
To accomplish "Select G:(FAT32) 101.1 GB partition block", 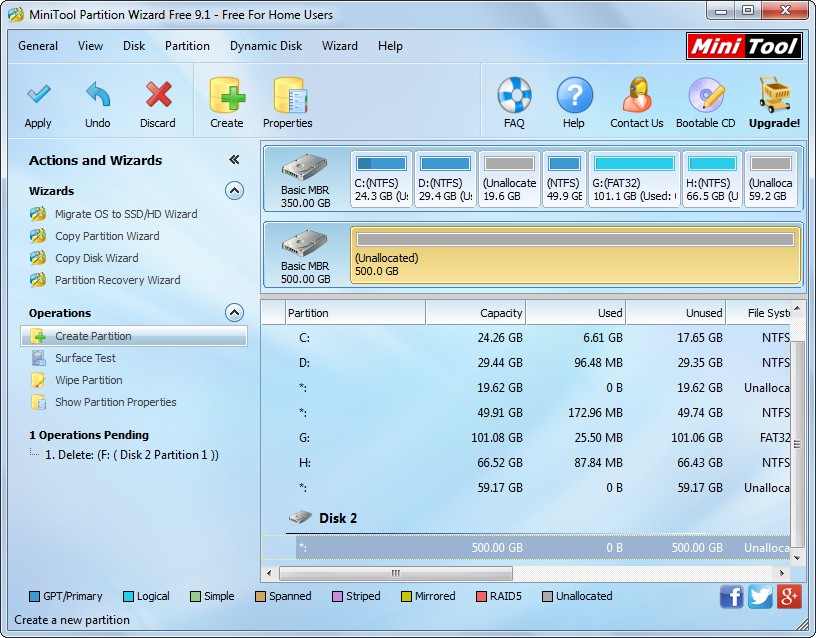I will (x=634, y=179).
